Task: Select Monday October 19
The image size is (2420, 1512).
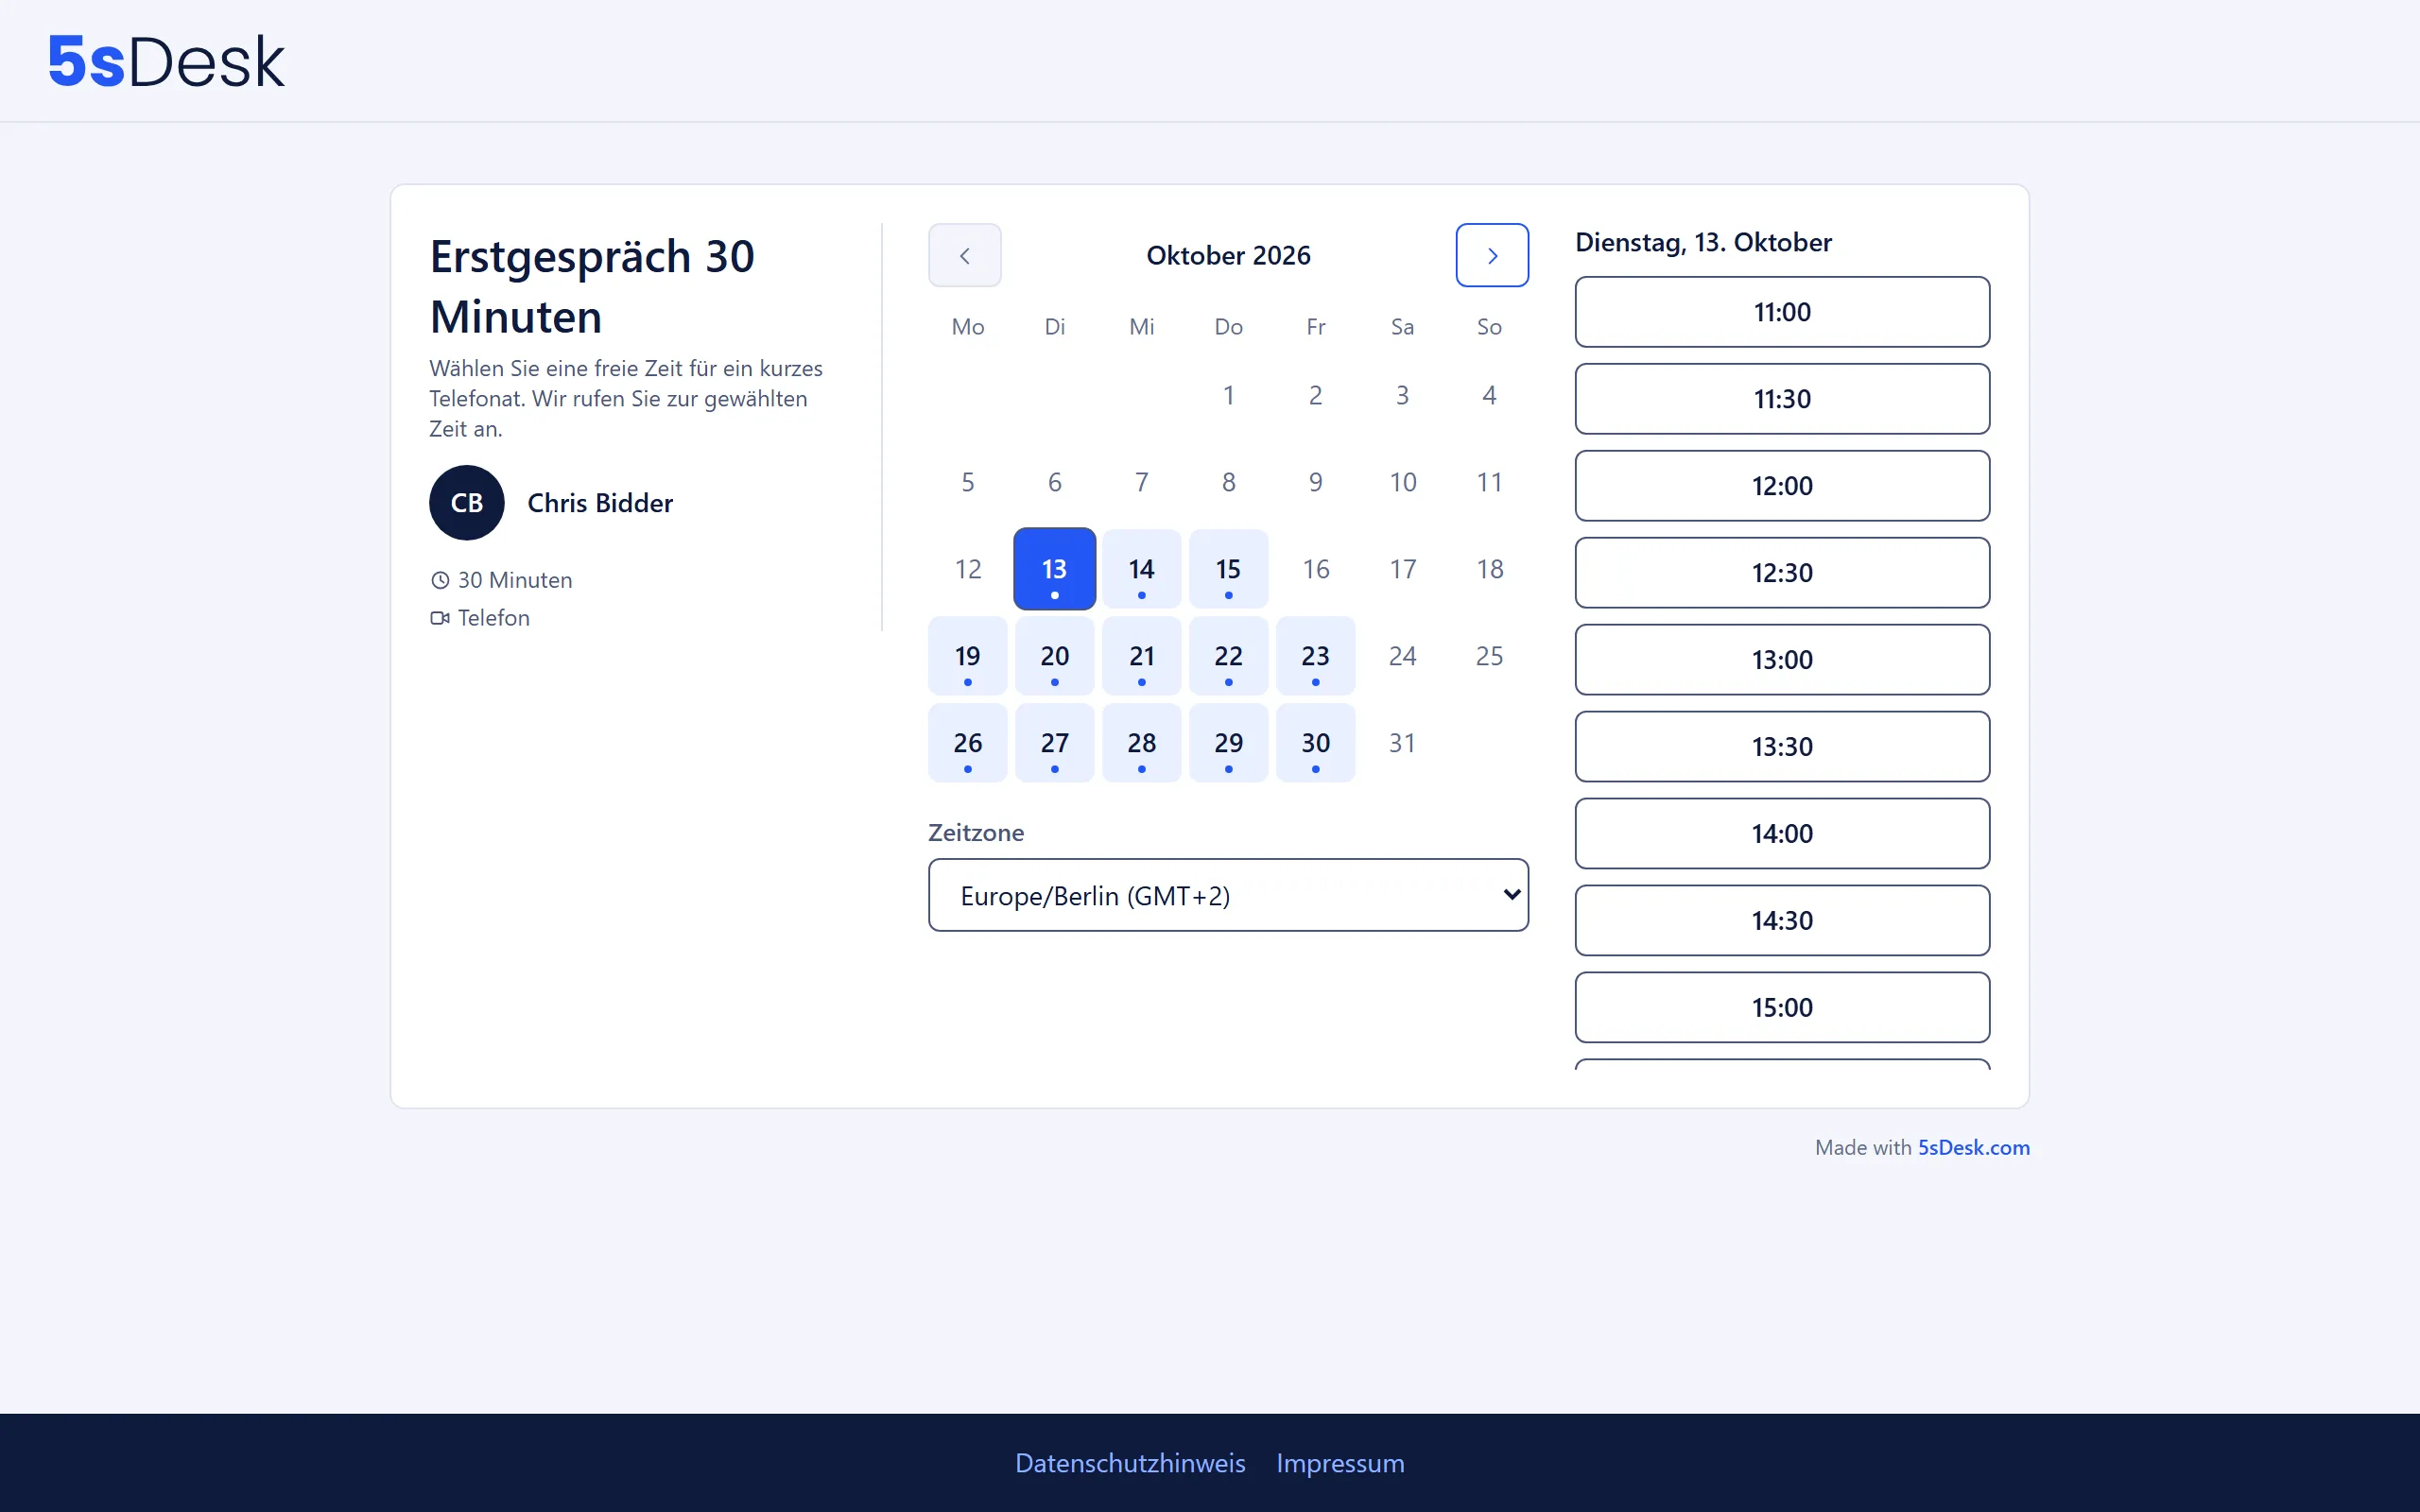Action: click(967, 656)
